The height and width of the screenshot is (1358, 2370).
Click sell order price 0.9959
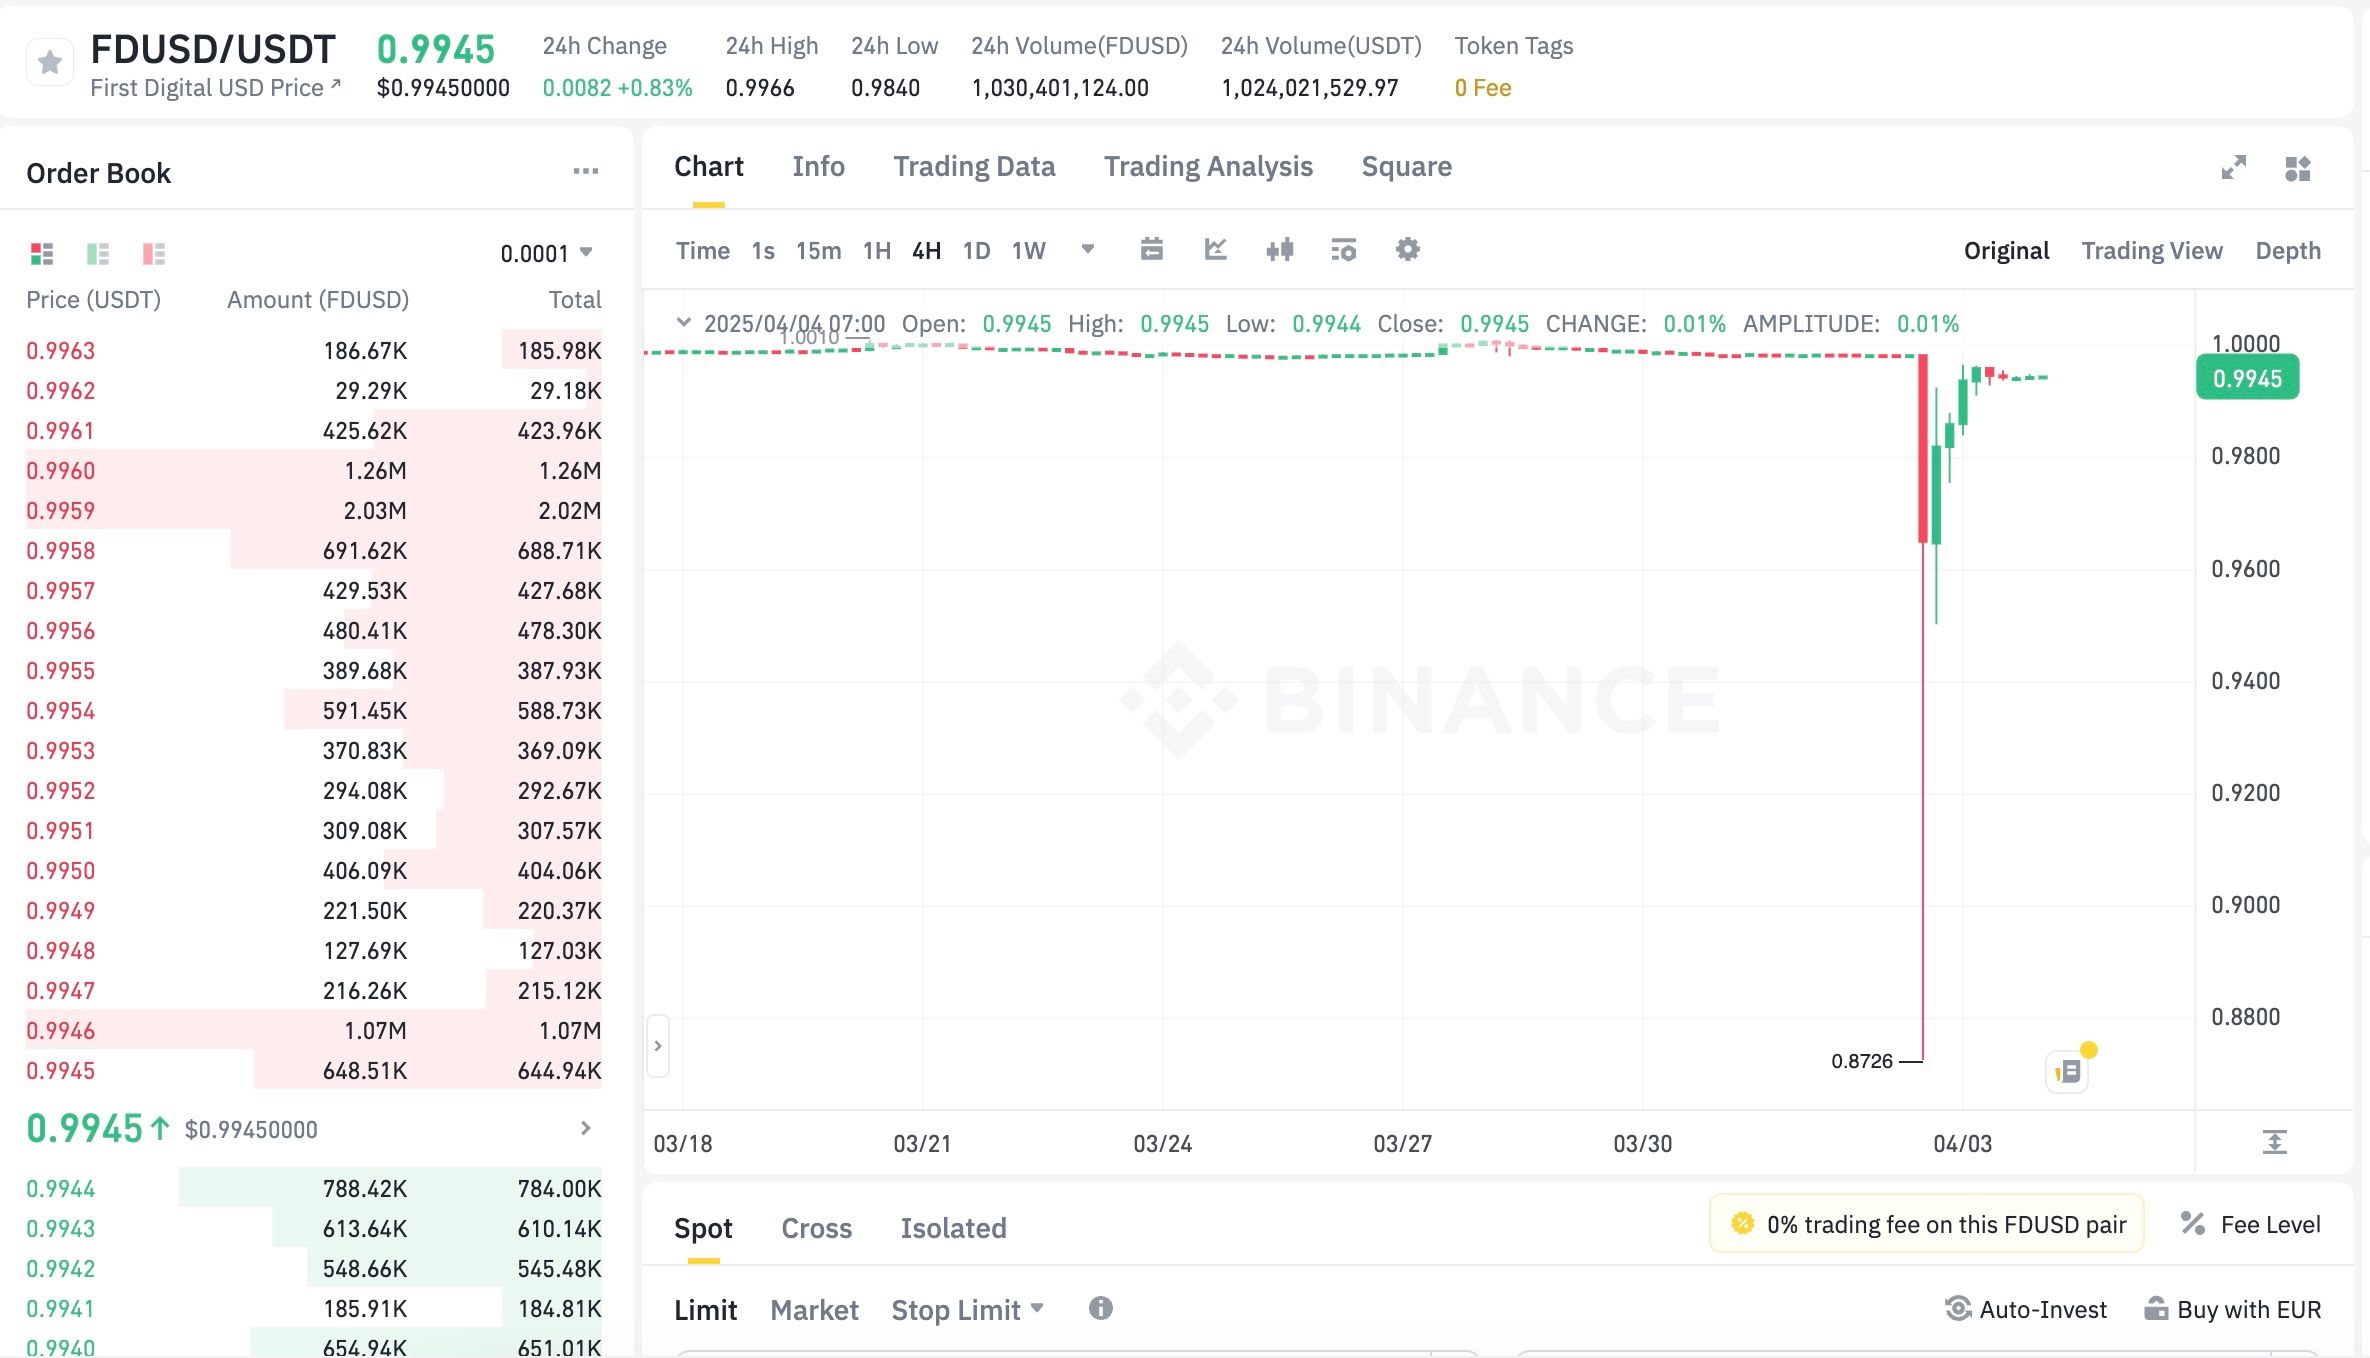[61, 511]
